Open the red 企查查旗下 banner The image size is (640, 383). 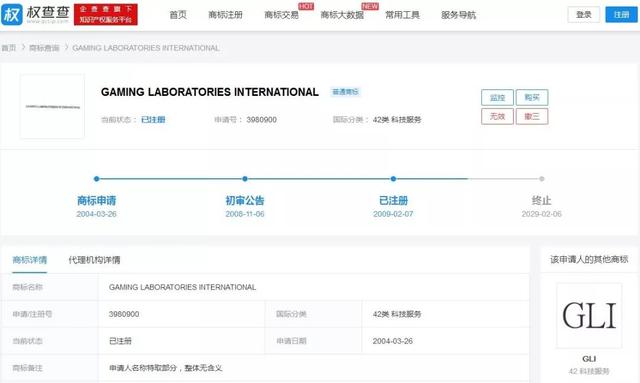coord(106,15)
